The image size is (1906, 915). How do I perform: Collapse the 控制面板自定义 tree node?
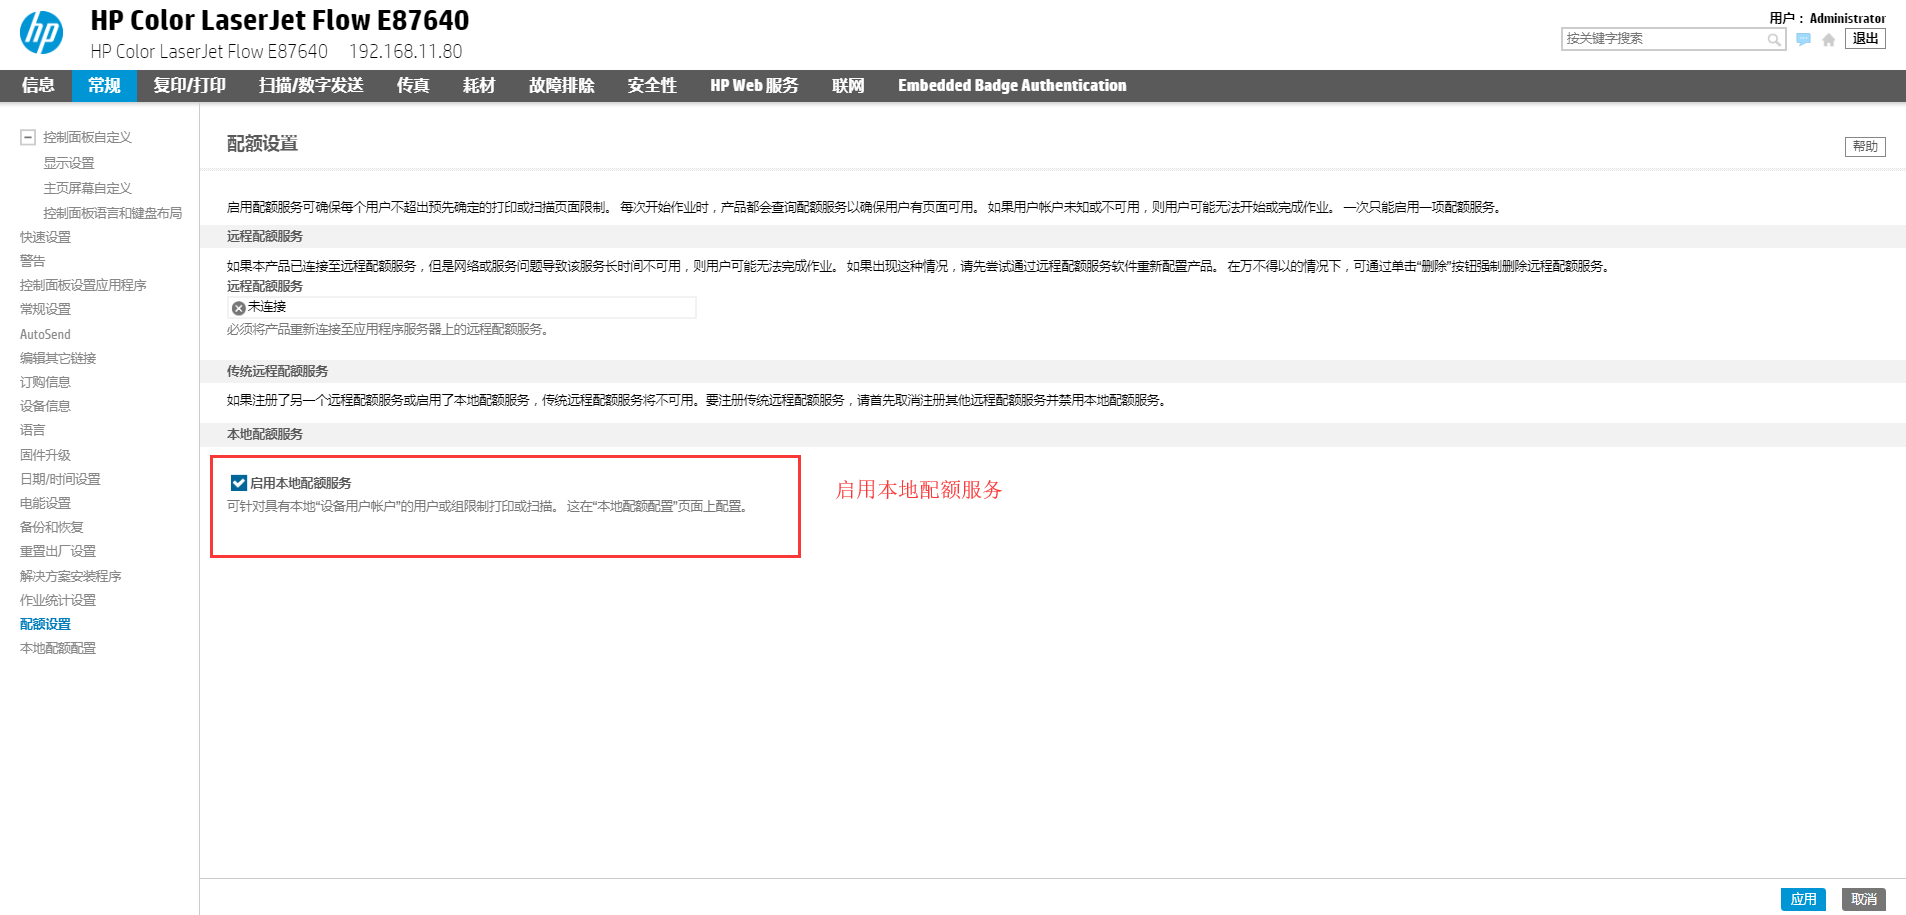point(28,137)
